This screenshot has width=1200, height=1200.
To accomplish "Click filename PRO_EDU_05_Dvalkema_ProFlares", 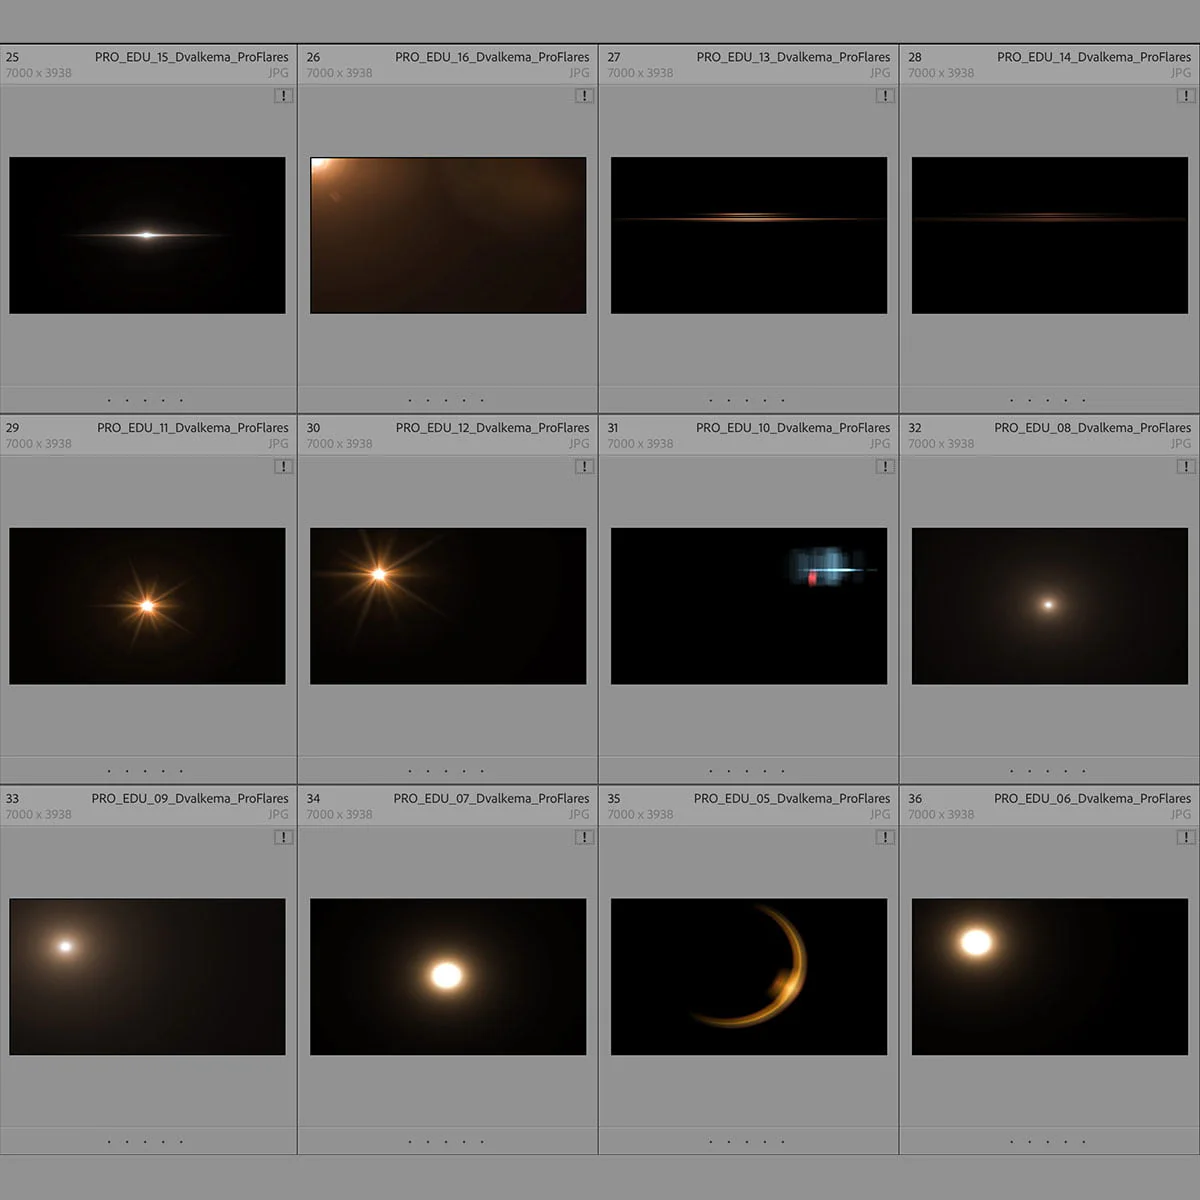I will click(x=792, y=799).
